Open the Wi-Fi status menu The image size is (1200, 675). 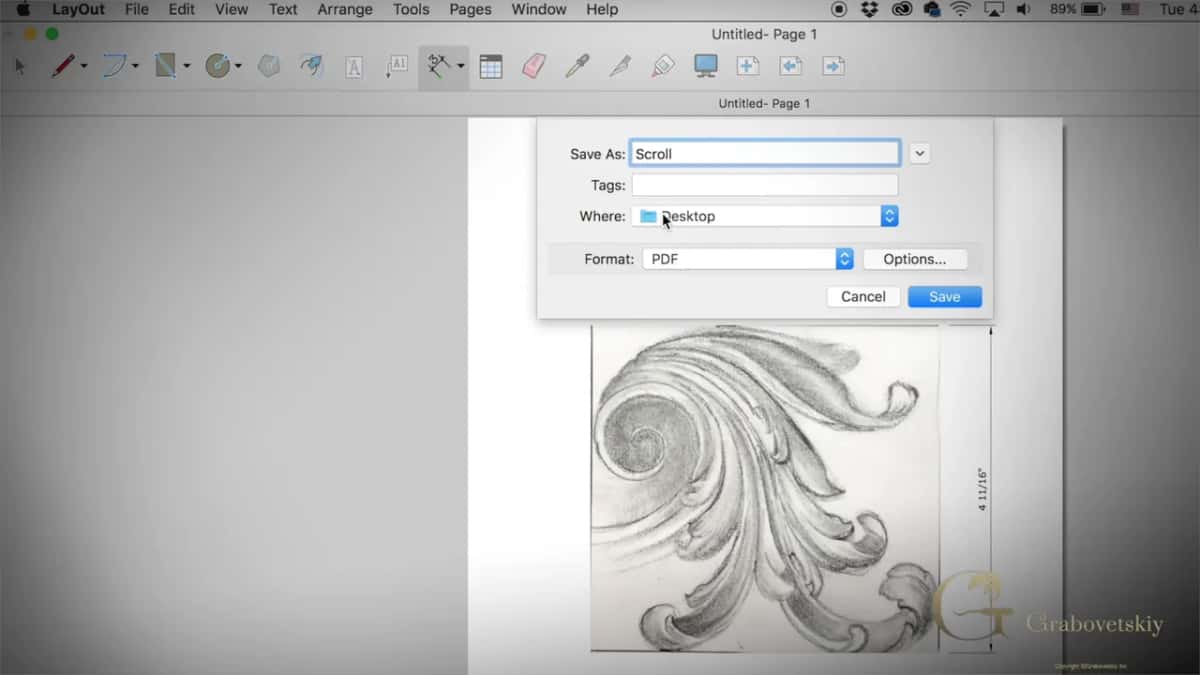coord(962,9)
